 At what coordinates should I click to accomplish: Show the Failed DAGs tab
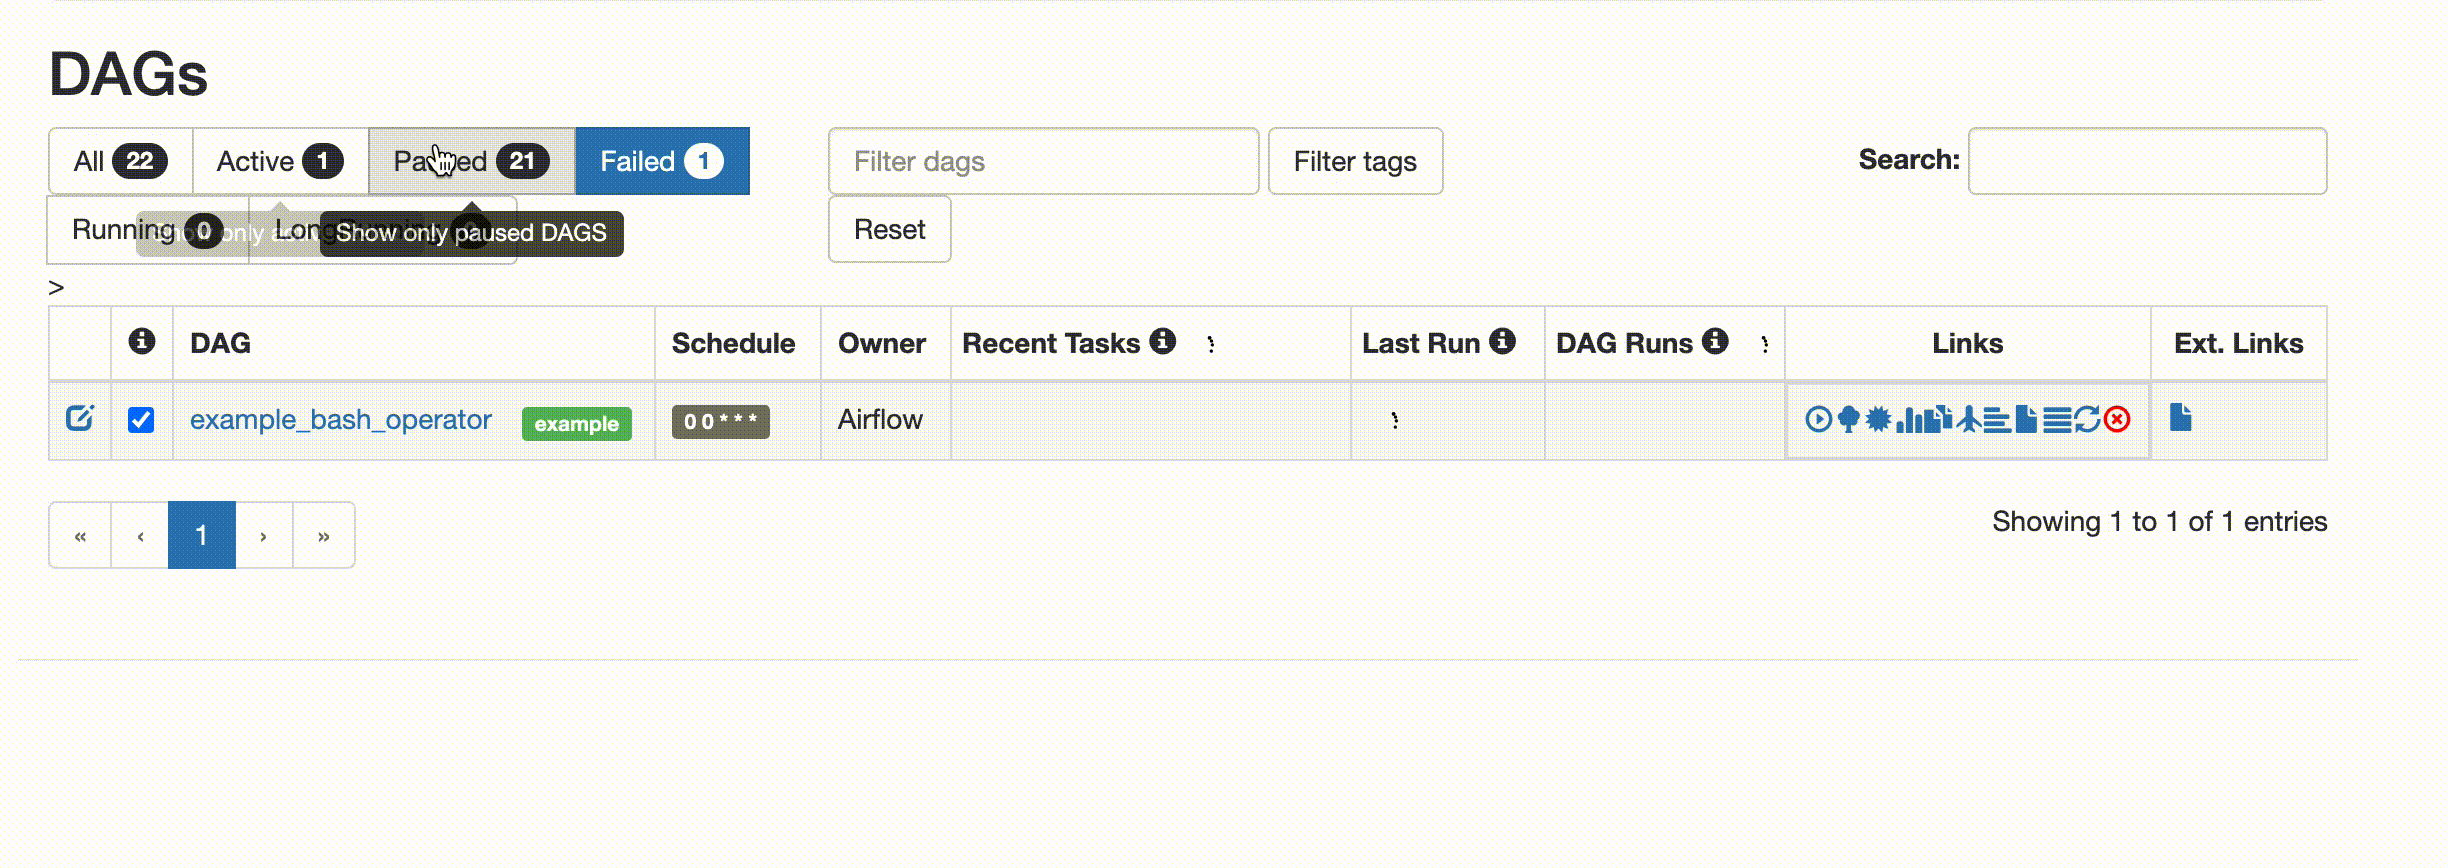click(x=661, y=161)
